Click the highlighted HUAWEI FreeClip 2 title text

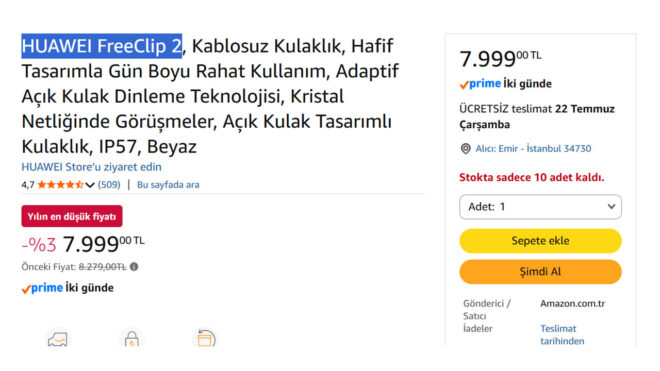(102, 46)
